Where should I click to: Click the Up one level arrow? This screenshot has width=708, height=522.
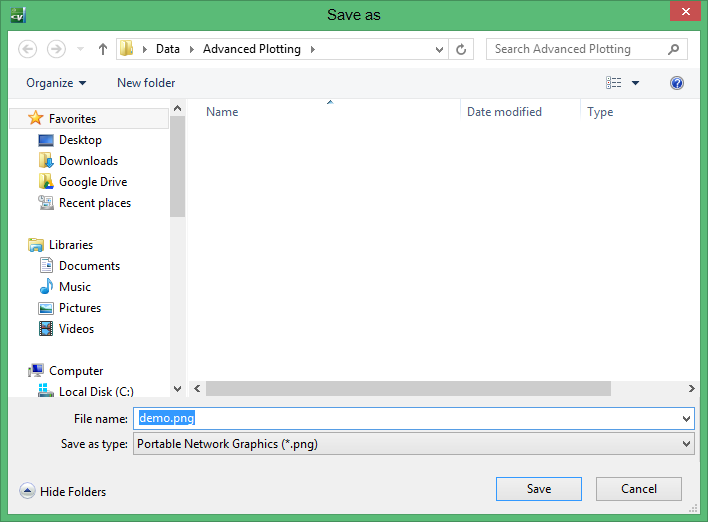pyautogui.click(x=103, y=49)
